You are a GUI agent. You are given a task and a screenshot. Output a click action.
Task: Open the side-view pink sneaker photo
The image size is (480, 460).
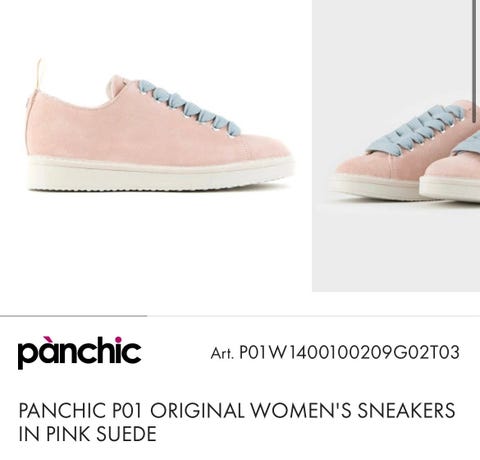[156, 146]
